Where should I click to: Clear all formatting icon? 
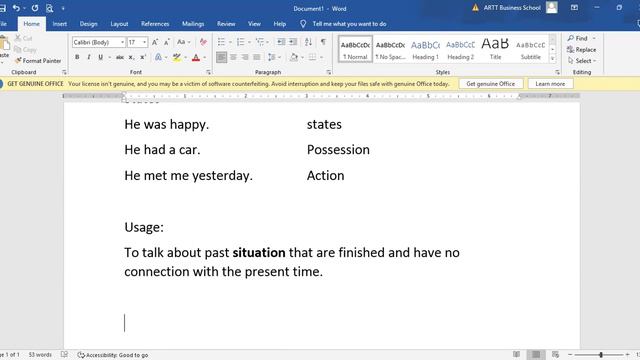coord(203,42)
